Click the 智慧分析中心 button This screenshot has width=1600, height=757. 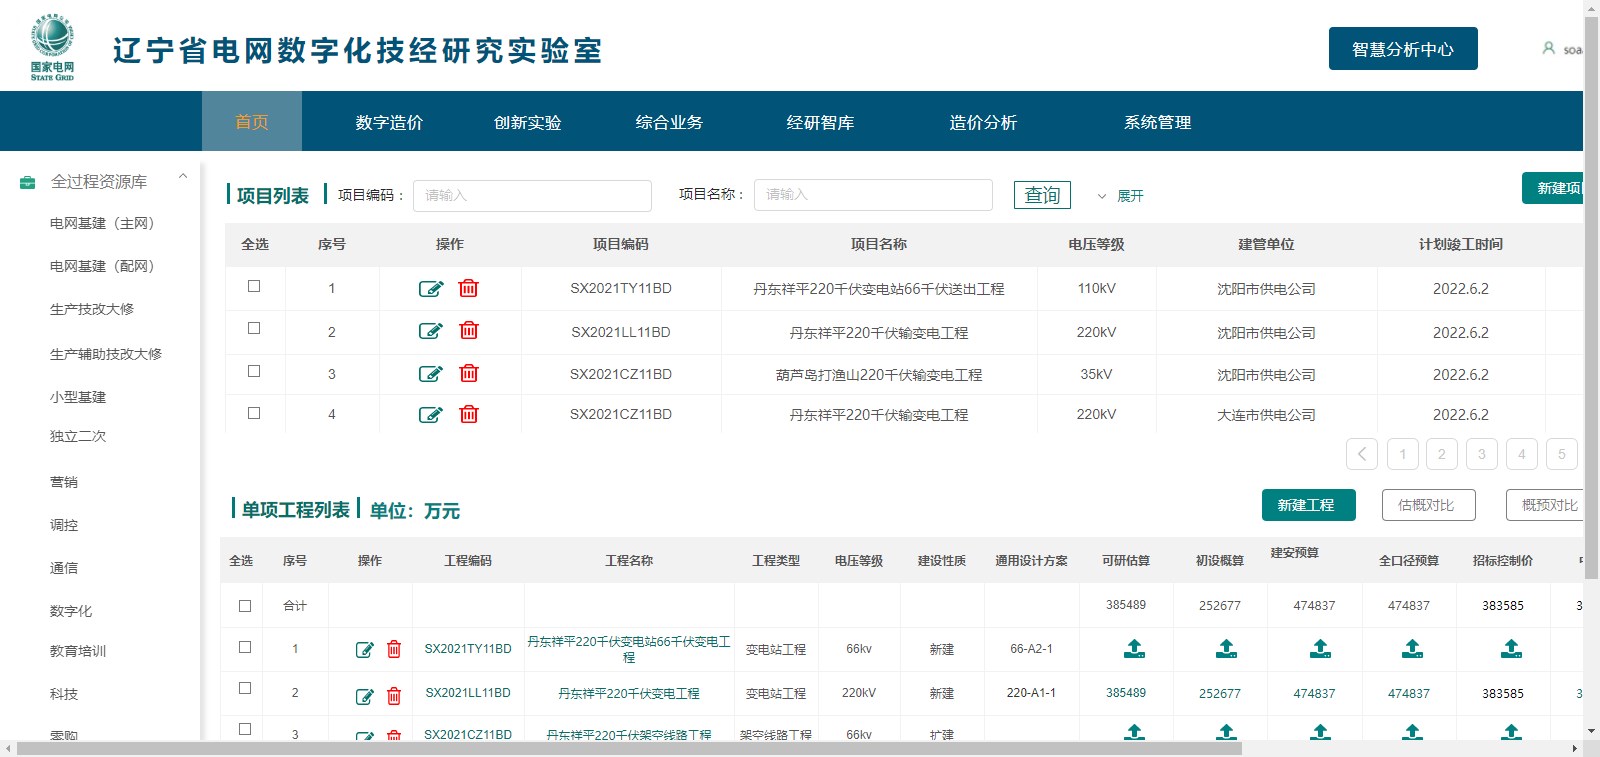coord(1403,49)
